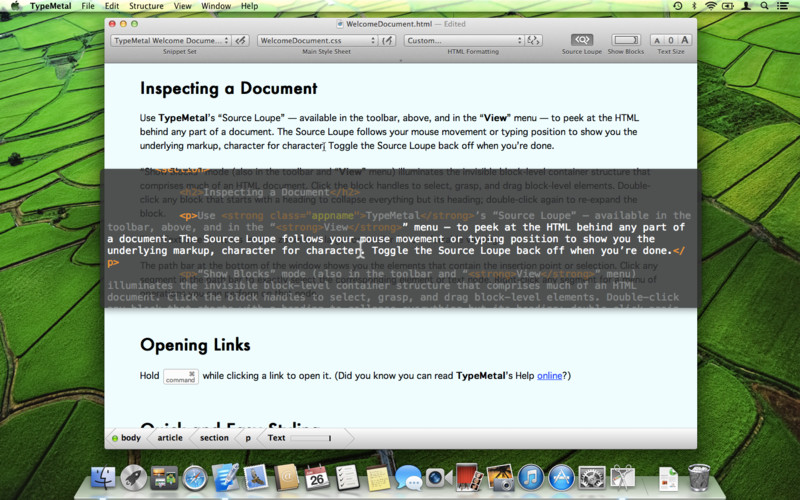Open the View menu
This screenshot has width=800, height=500.
182,6
